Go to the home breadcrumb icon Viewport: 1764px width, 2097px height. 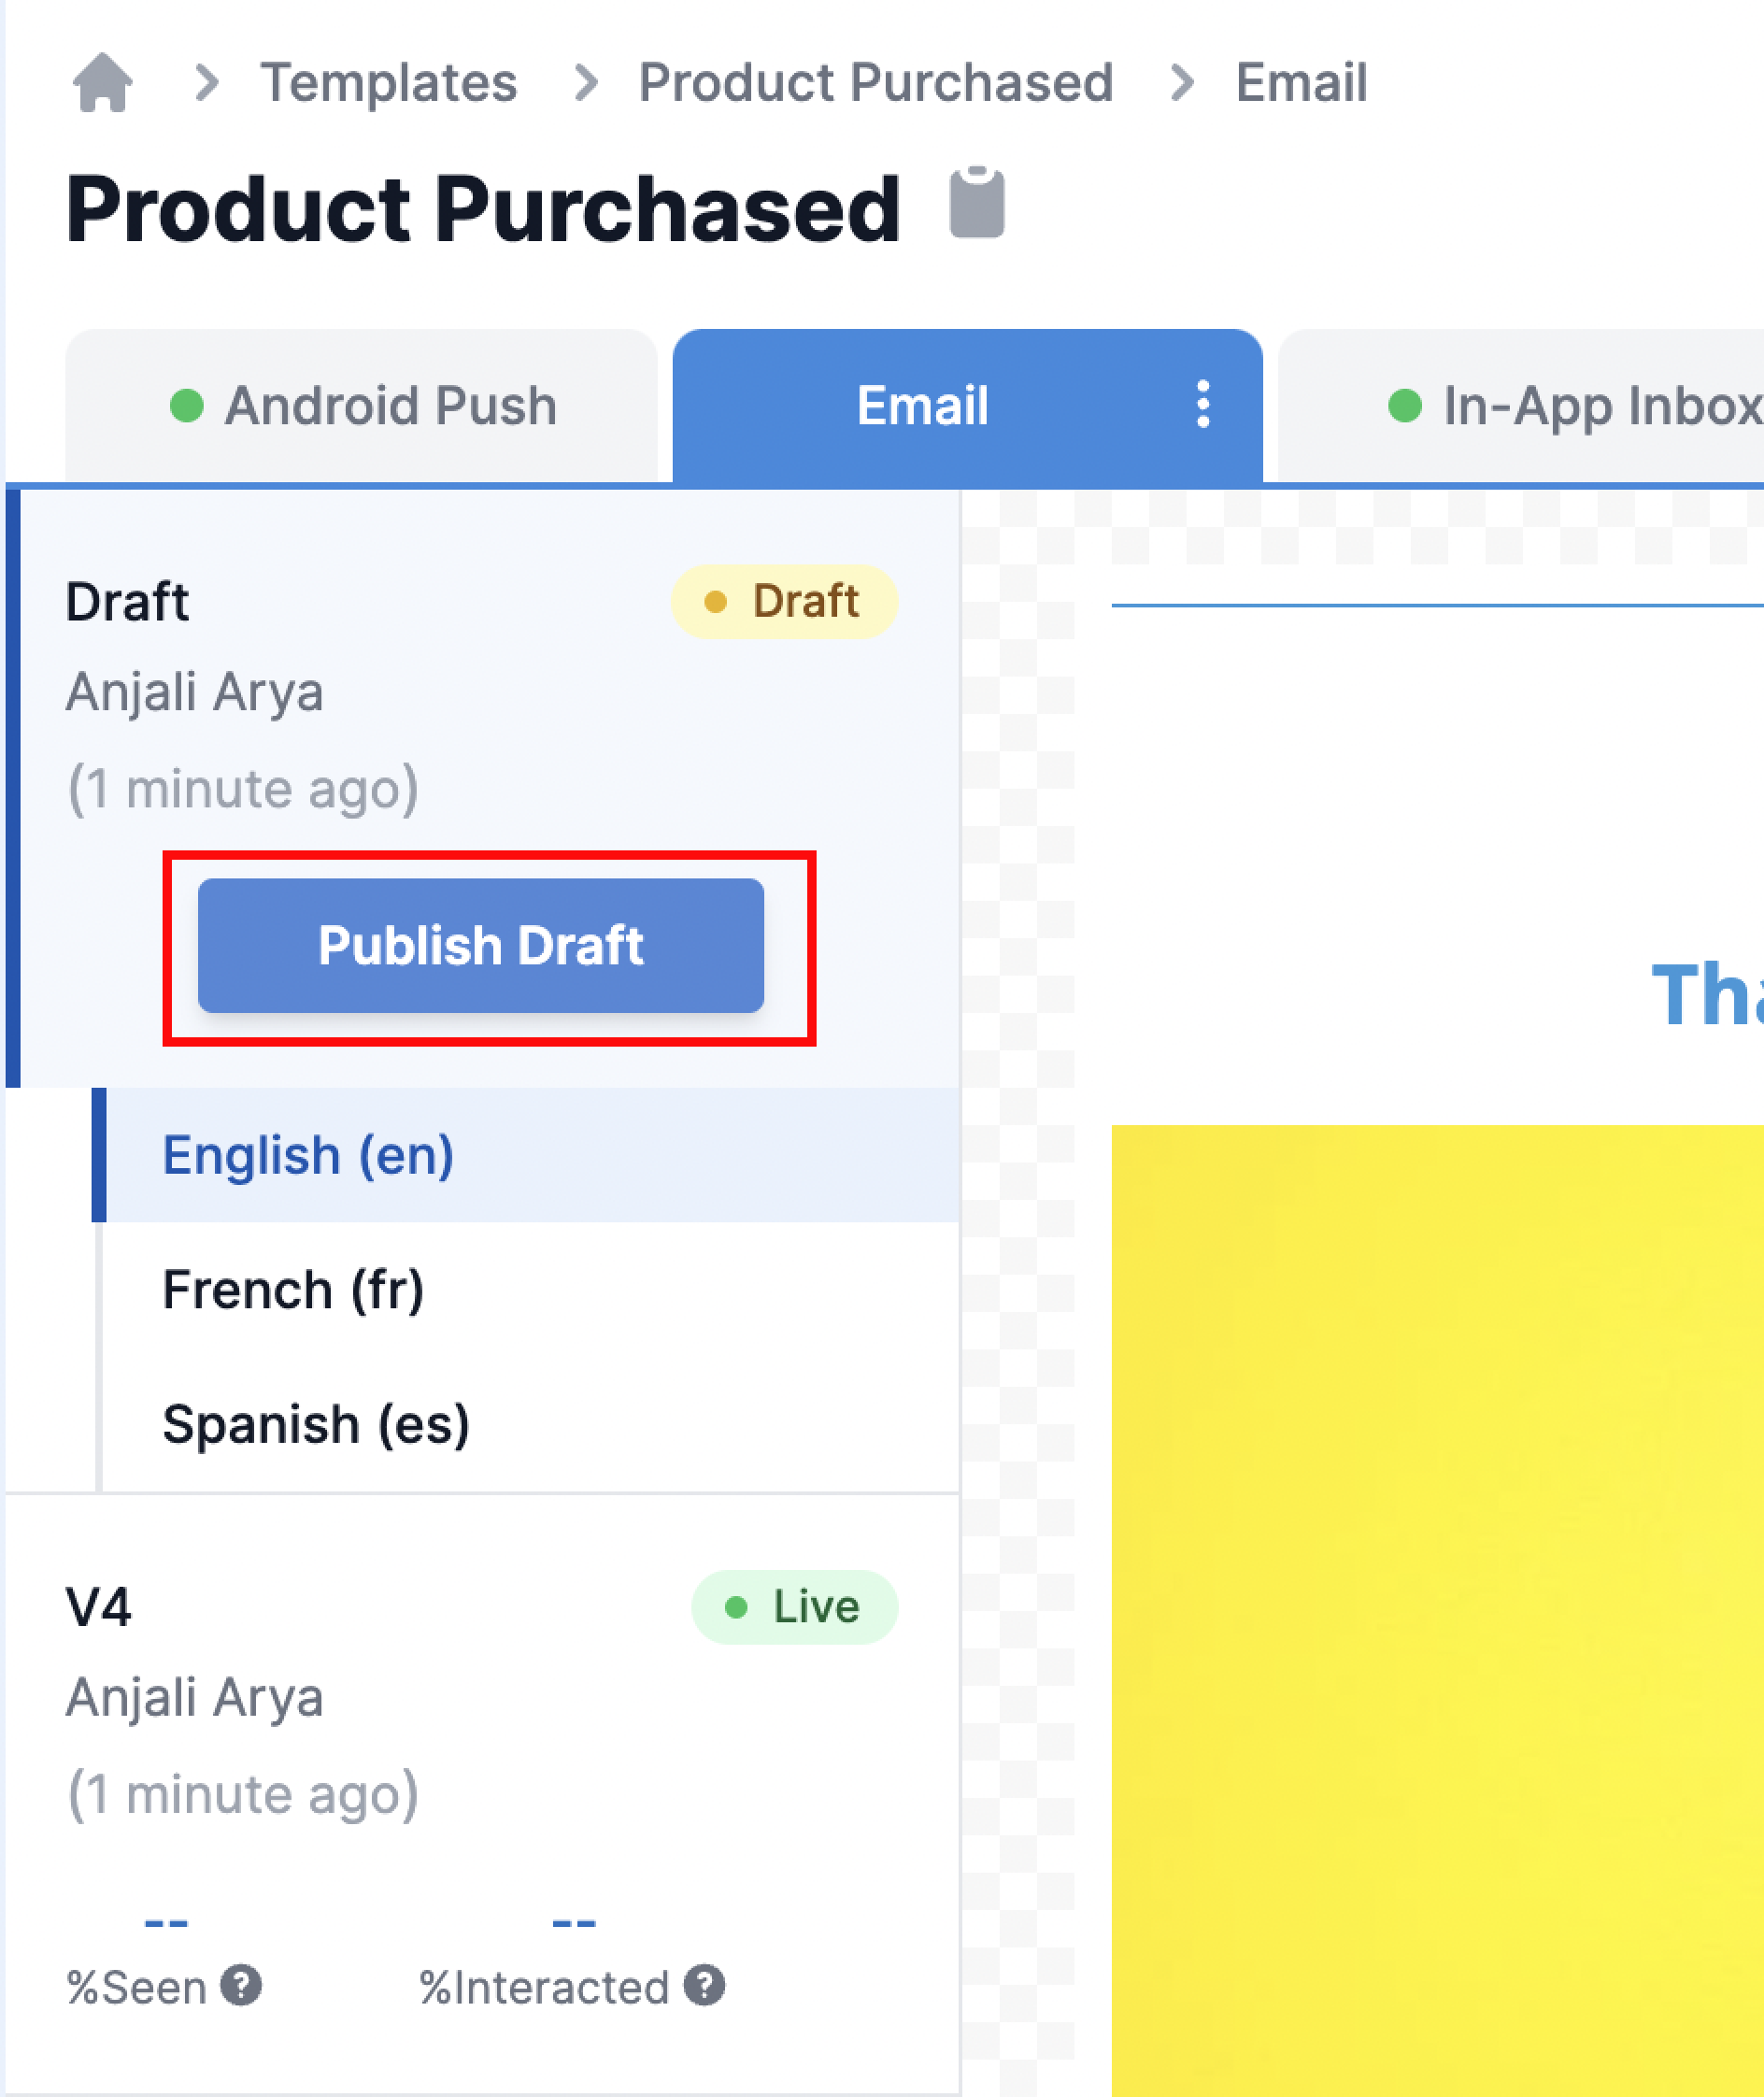(x=103, y=82)
